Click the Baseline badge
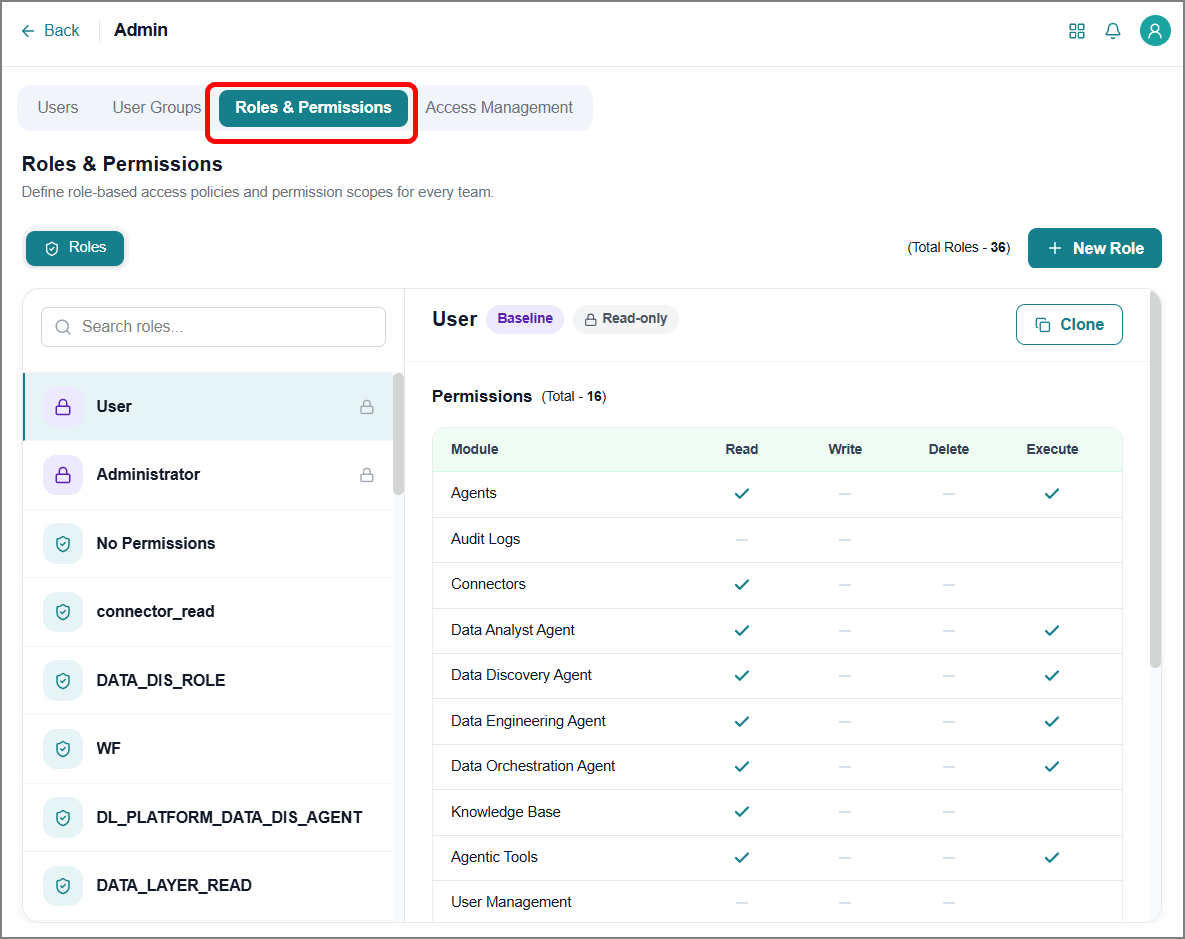 coord(525,319)
